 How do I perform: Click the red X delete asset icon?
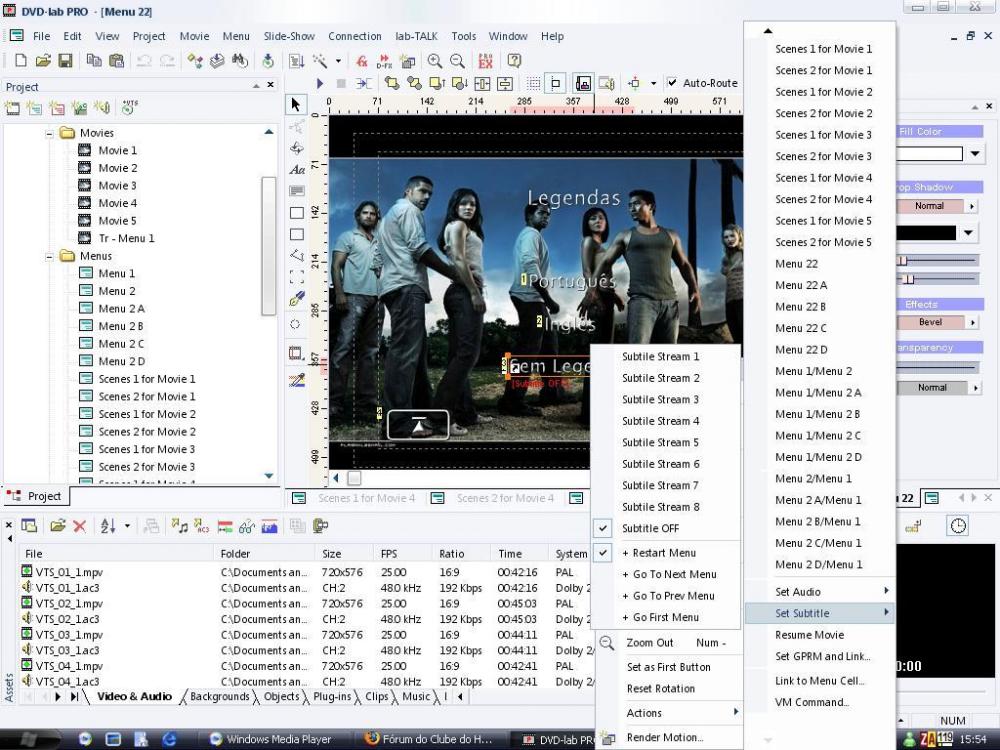point(79,526)
